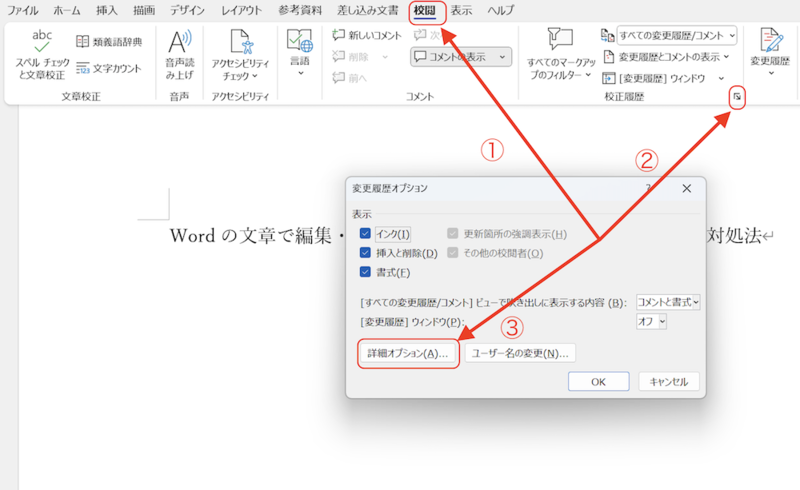Screen dimensions: 800x490
Task: Click the キャンセル button
Action: 668,382
